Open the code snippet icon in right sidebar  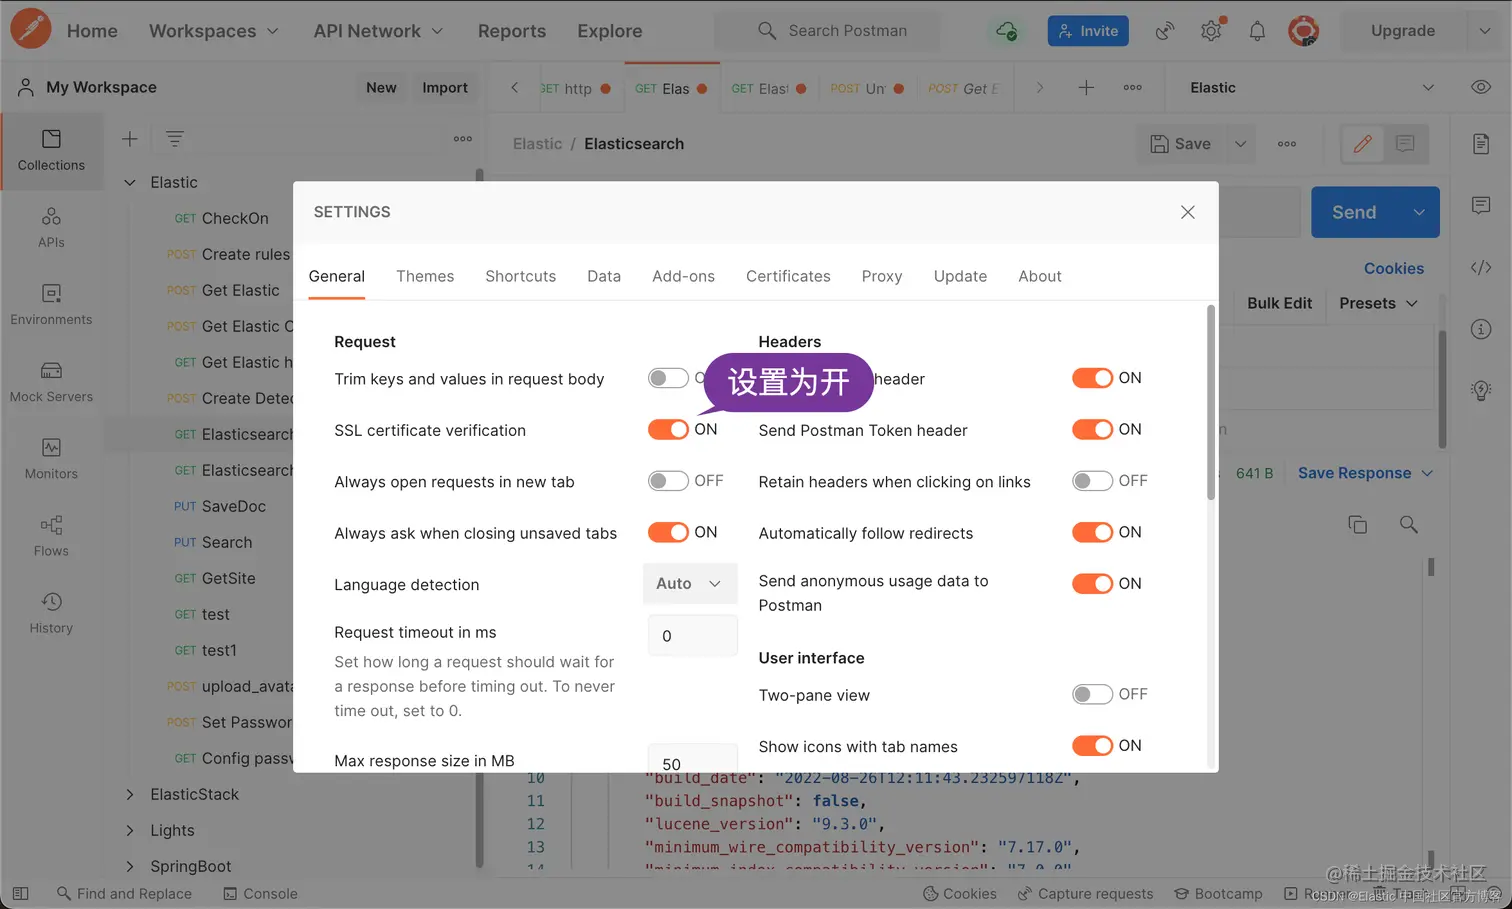[1481, 267]
